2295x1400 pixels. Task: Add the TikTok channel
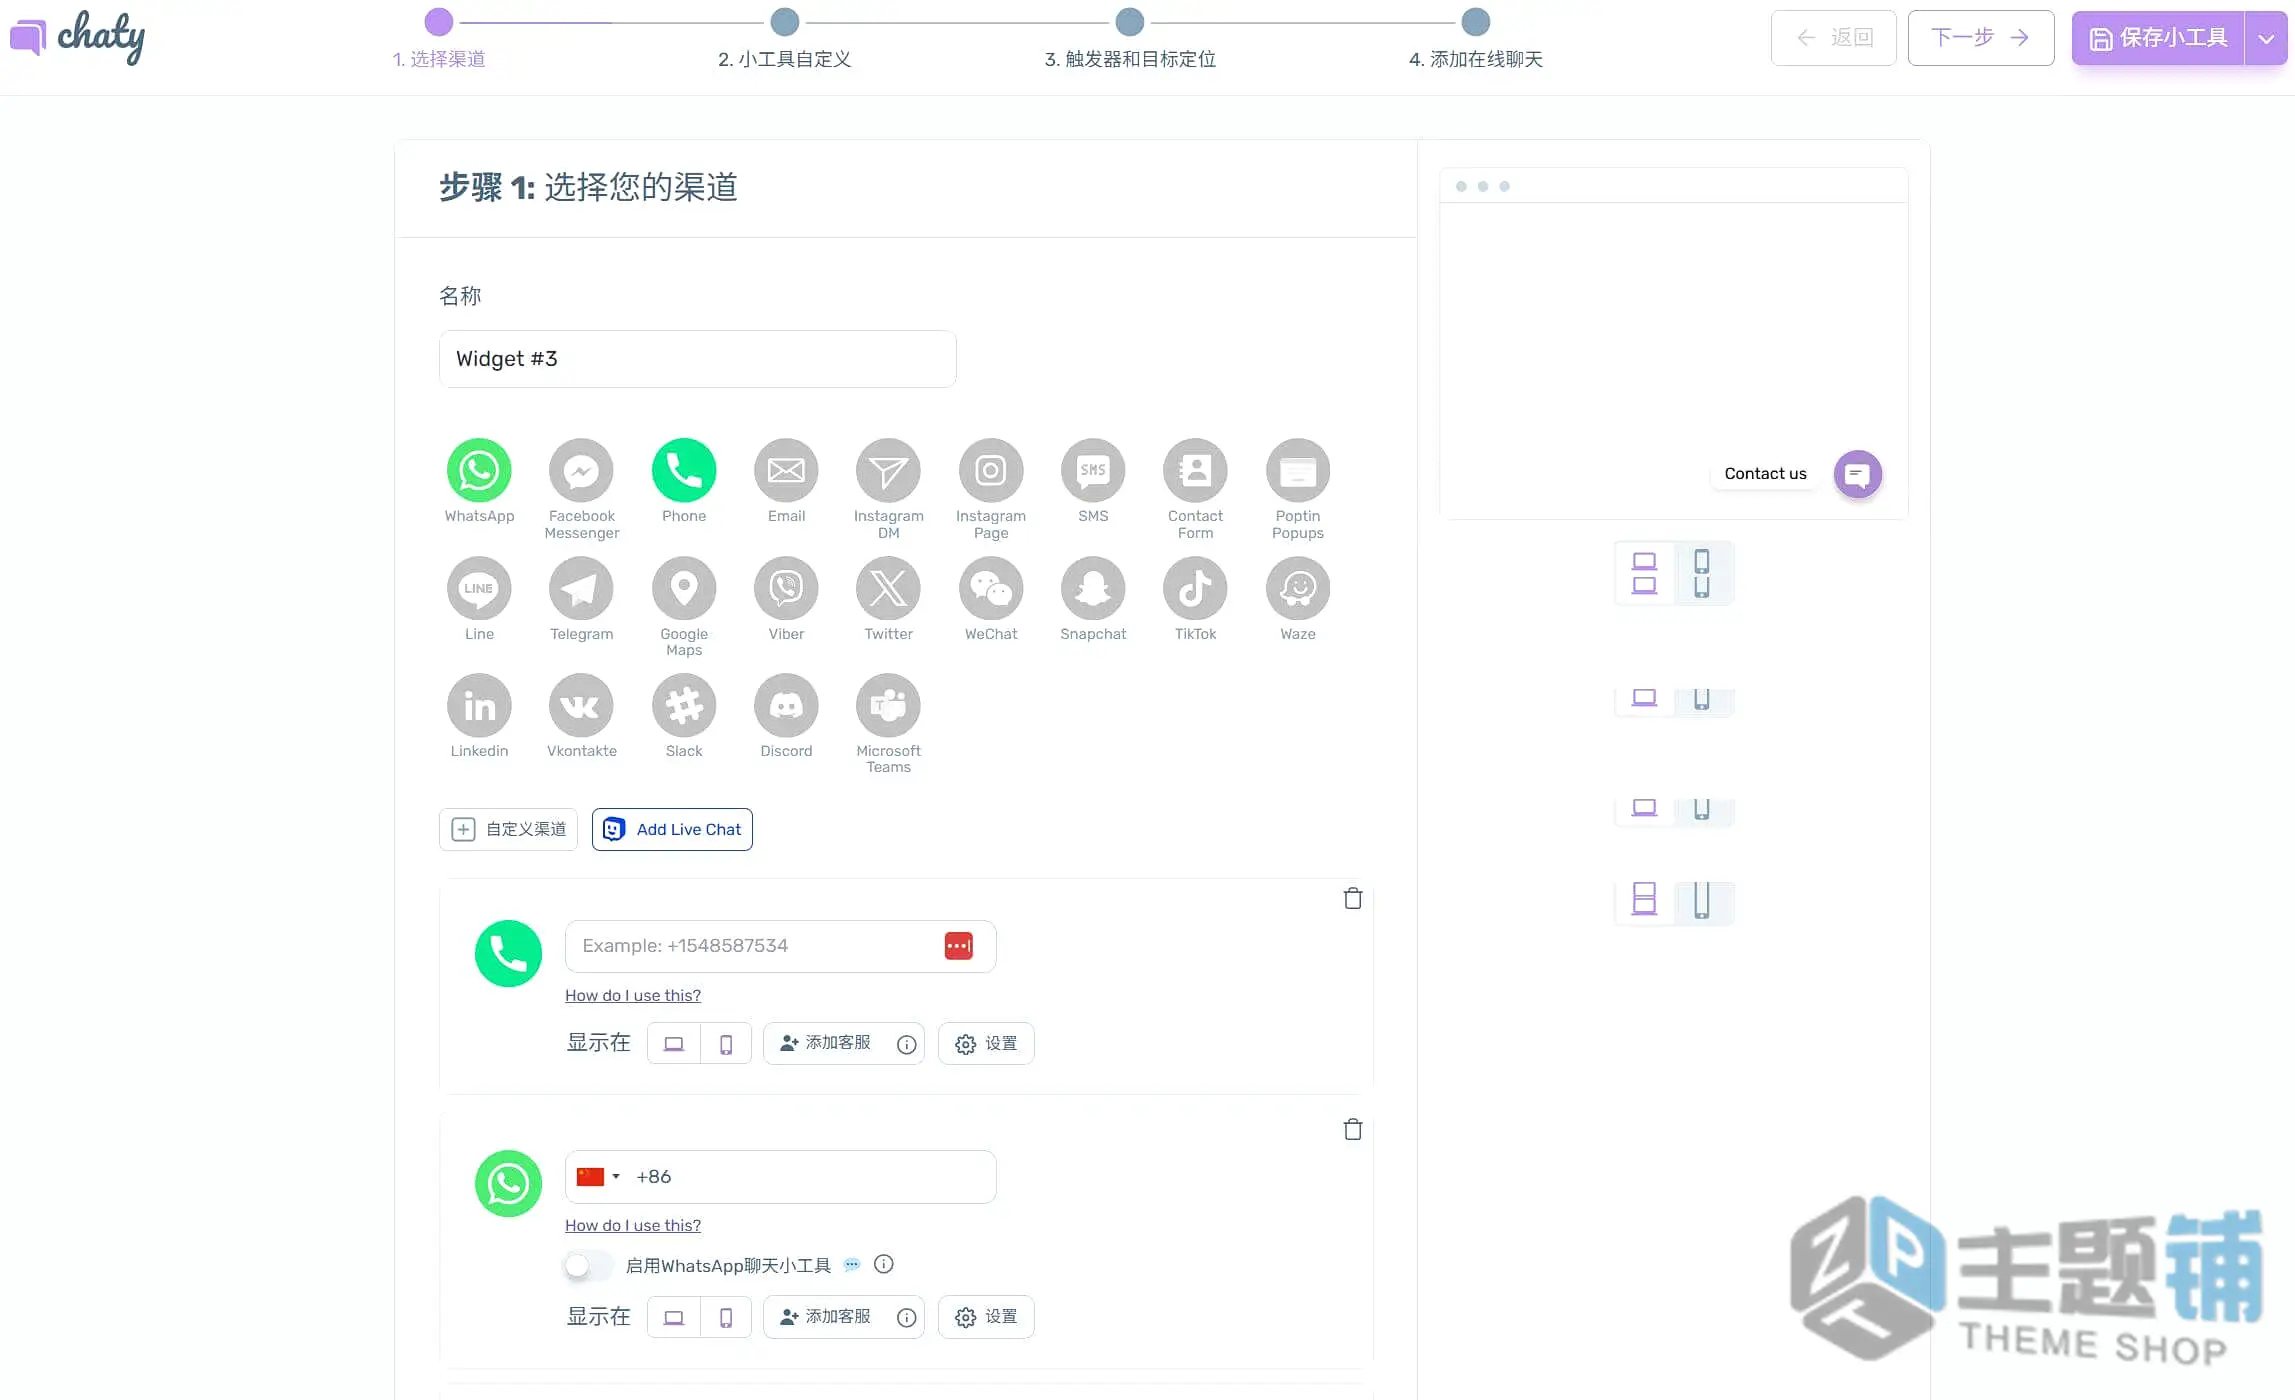pyautogui.click(x=1195, y=588)
